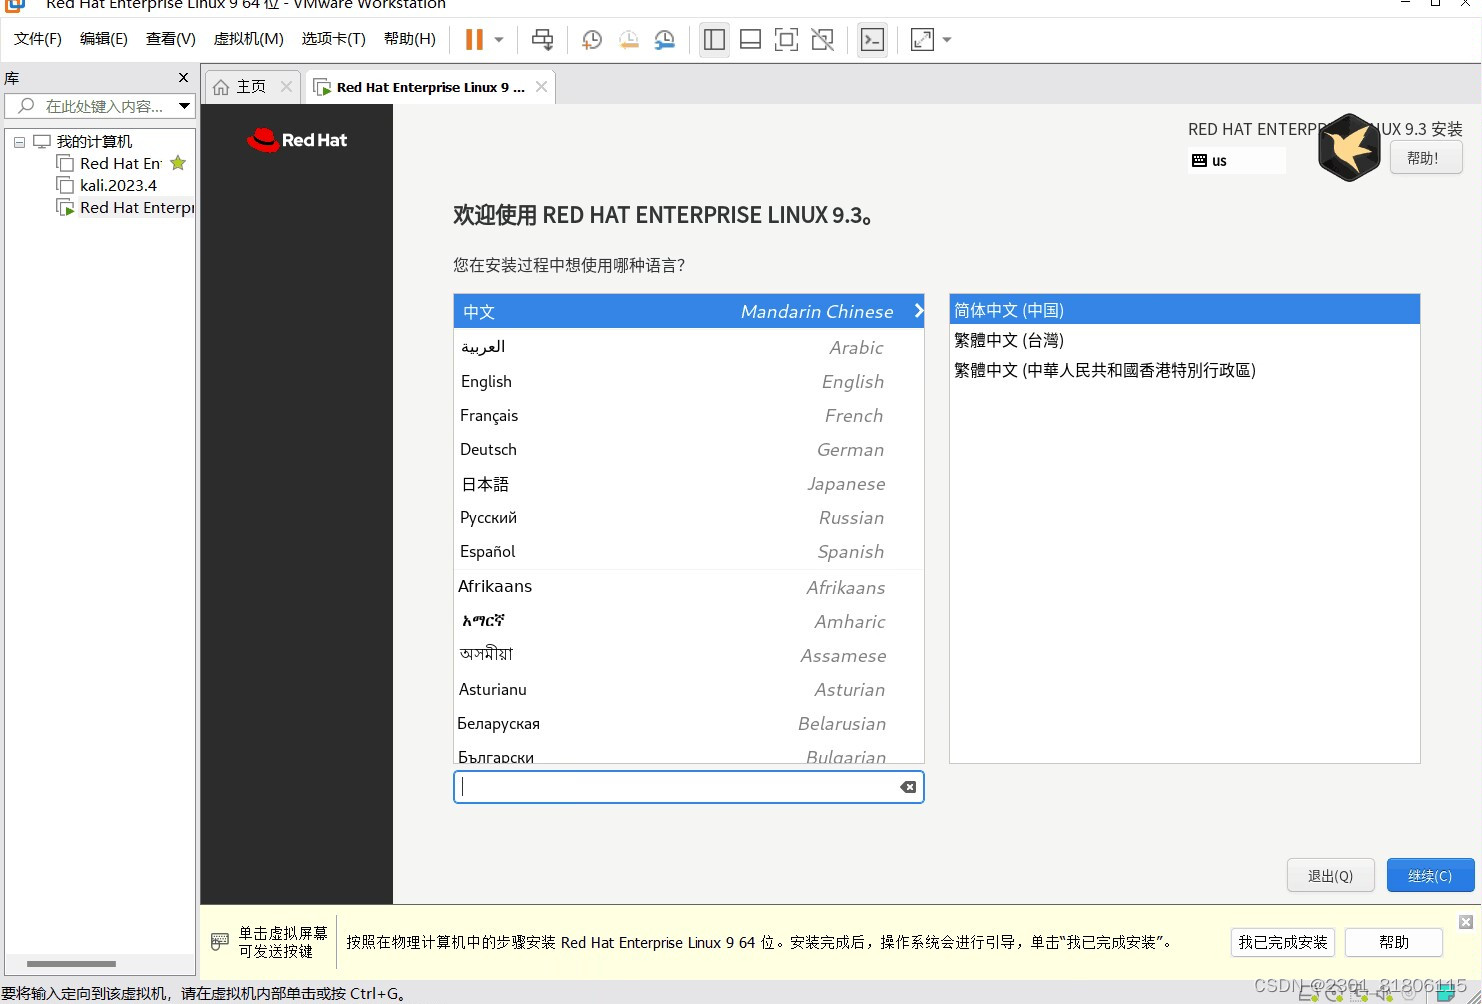Open the 查看(V) menu
This screenshot has height=1004, width=1482.
click(x=171, y=39)
